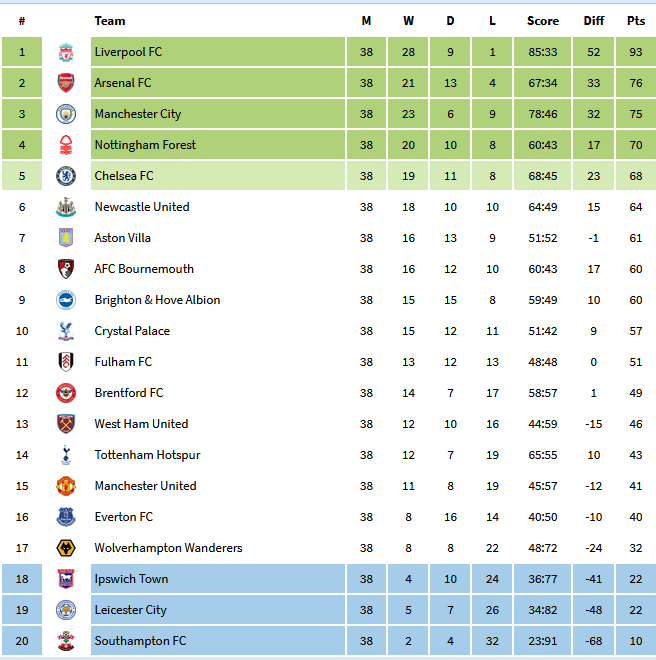Click the Pts column header
Image resolution: width=656 pixels, height=660 pixels.
pos(636,21)
